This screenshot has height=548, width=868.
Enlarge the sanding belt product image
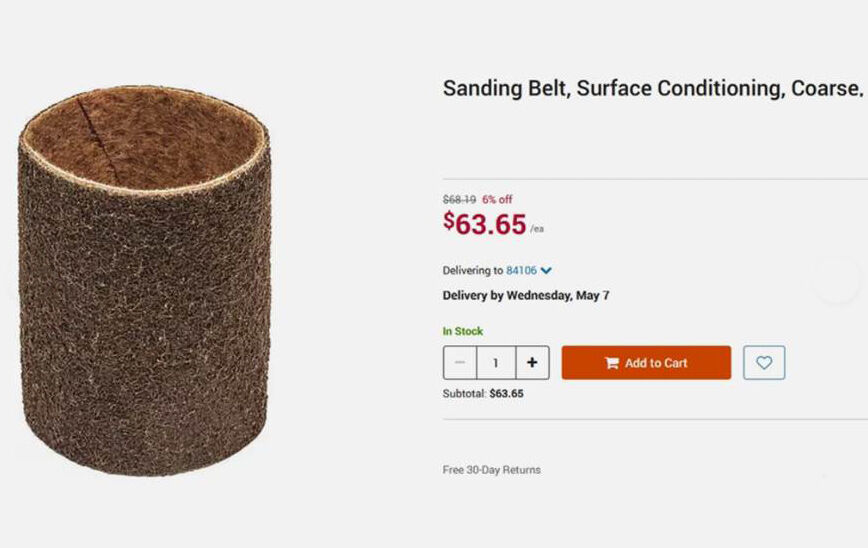(x=144, y=280)
